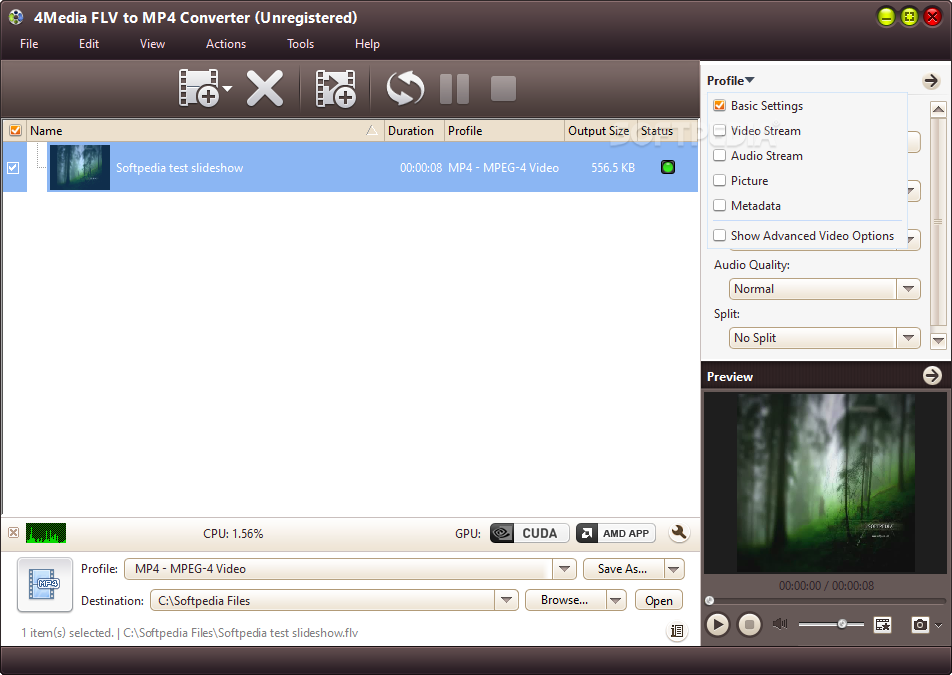Click the clip effects film star icon
The height and width of the screenshot is (675, 952).
(x=882, y=624)
